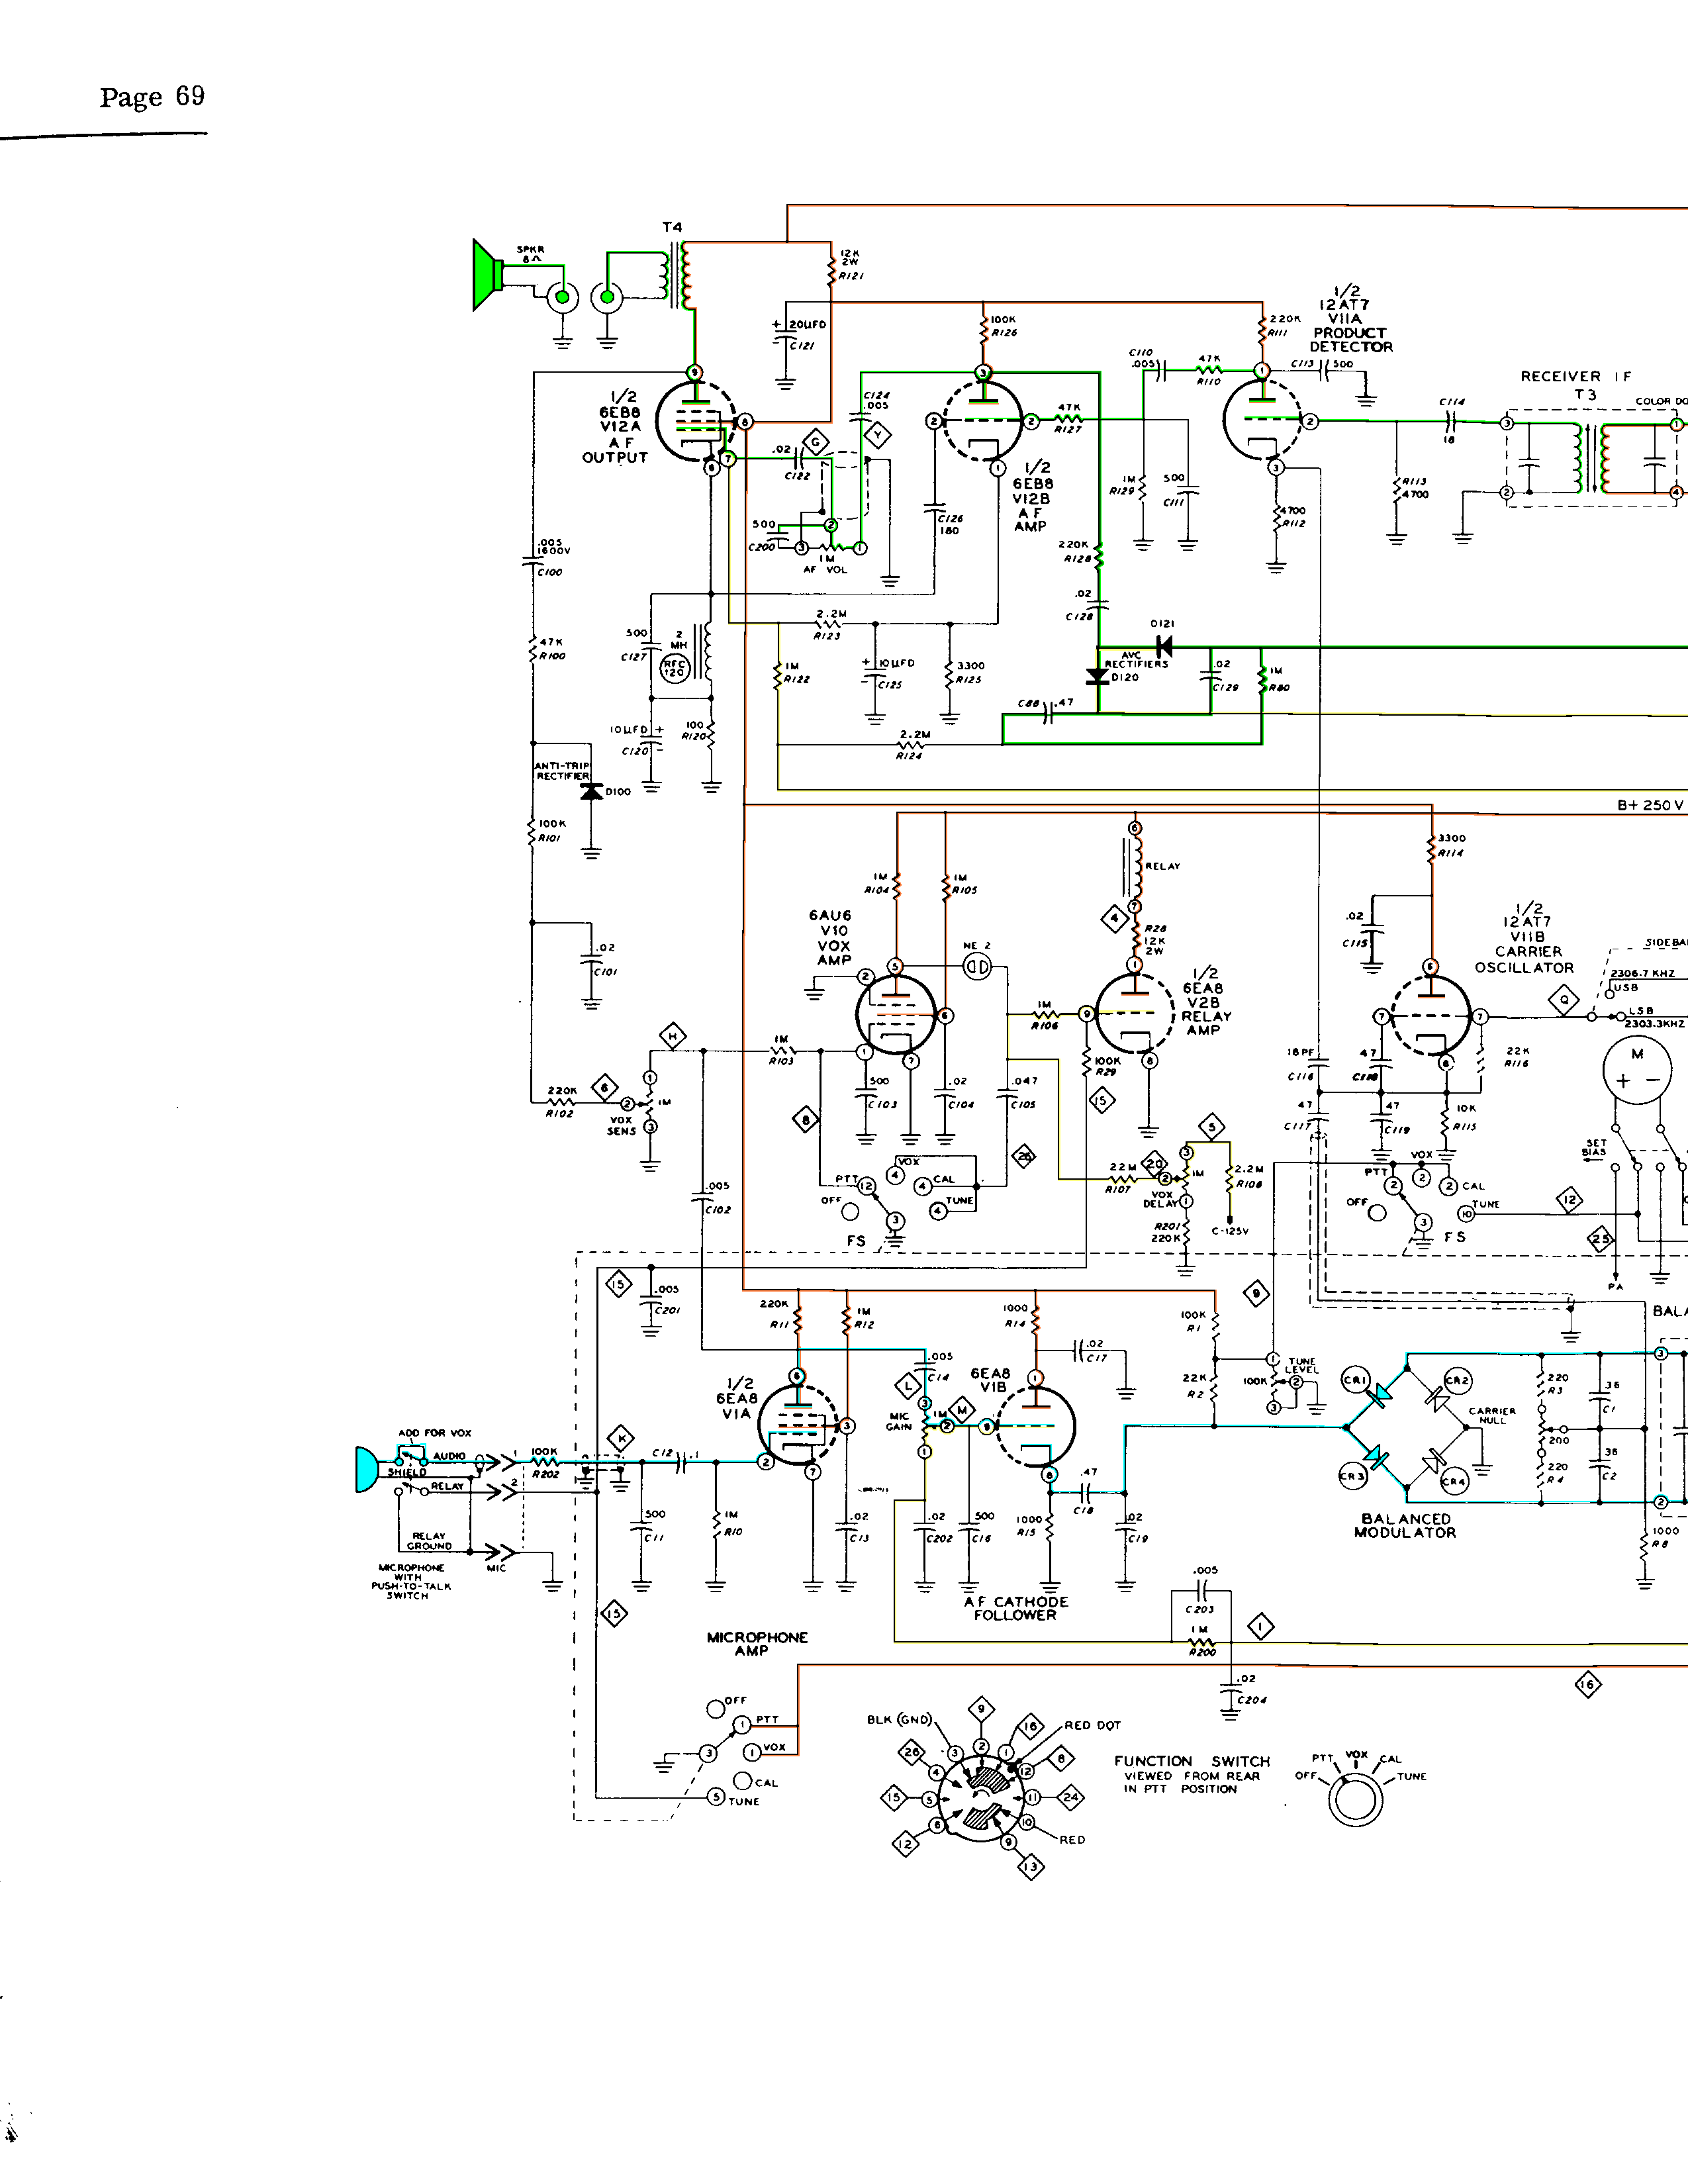Click the V11B carrier oscillator tube
The width and height of the screenshot is (1688, 2184).
(x=1431, y=1016)
